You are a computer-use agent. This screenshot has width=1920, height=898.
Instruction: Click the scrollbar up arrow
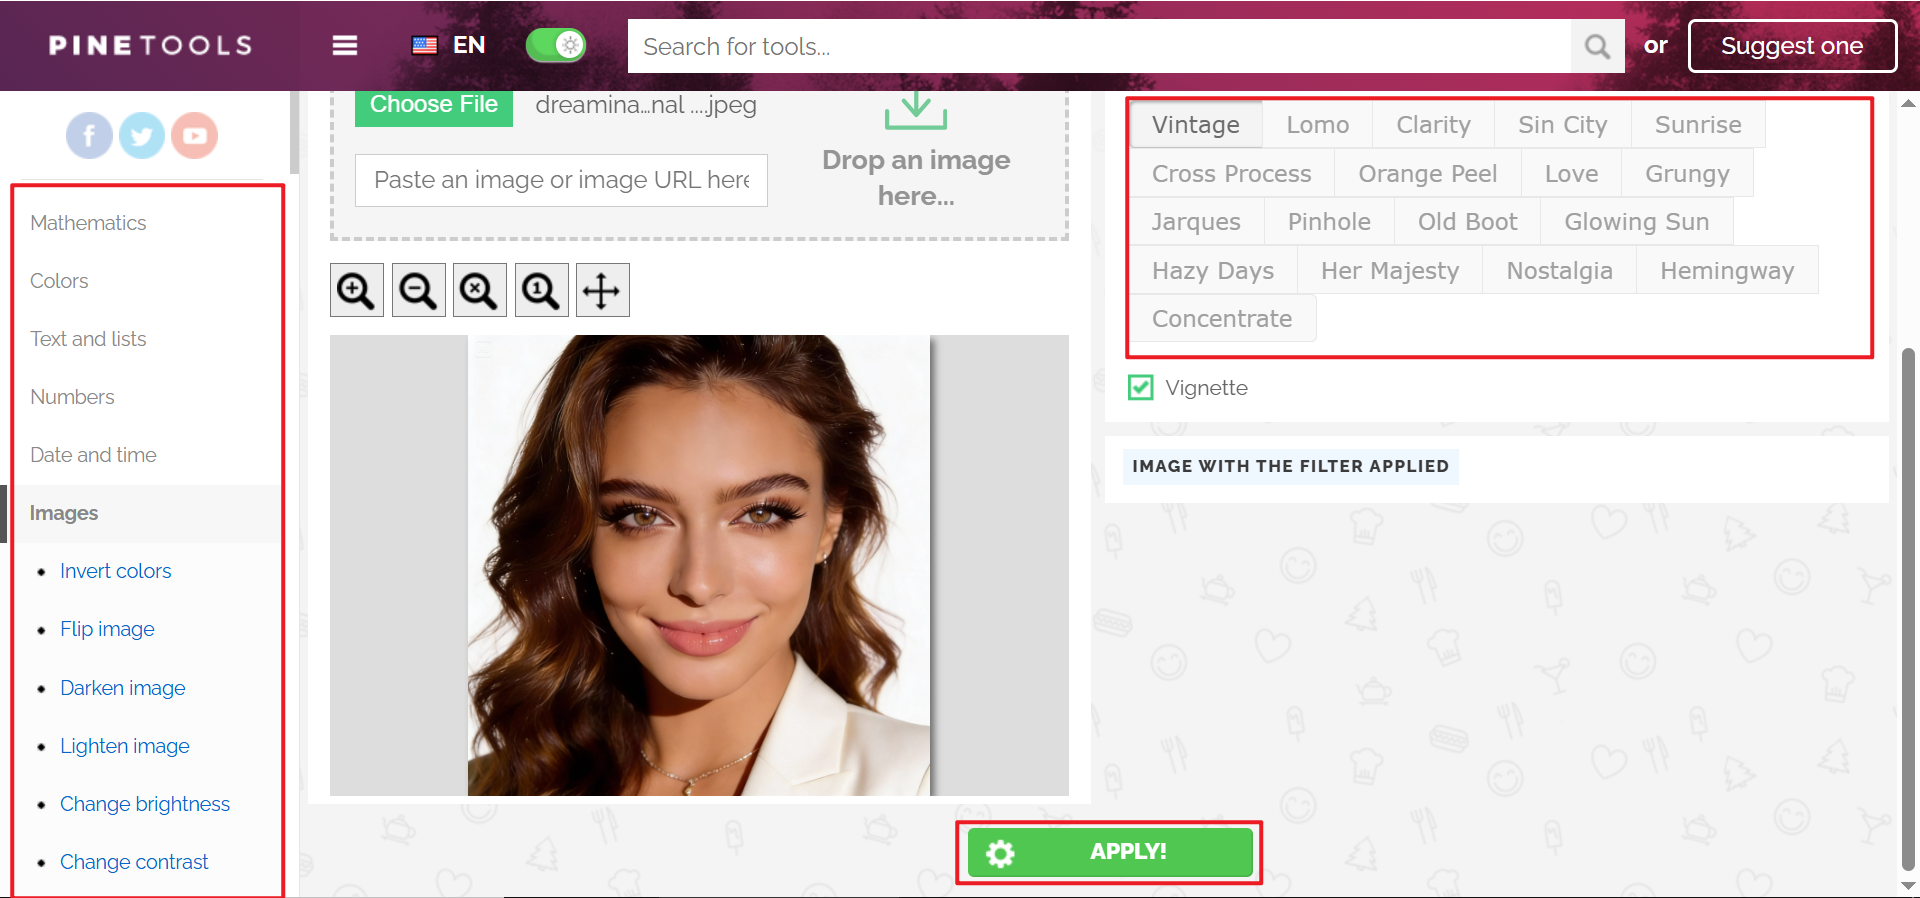(1909, 103)
